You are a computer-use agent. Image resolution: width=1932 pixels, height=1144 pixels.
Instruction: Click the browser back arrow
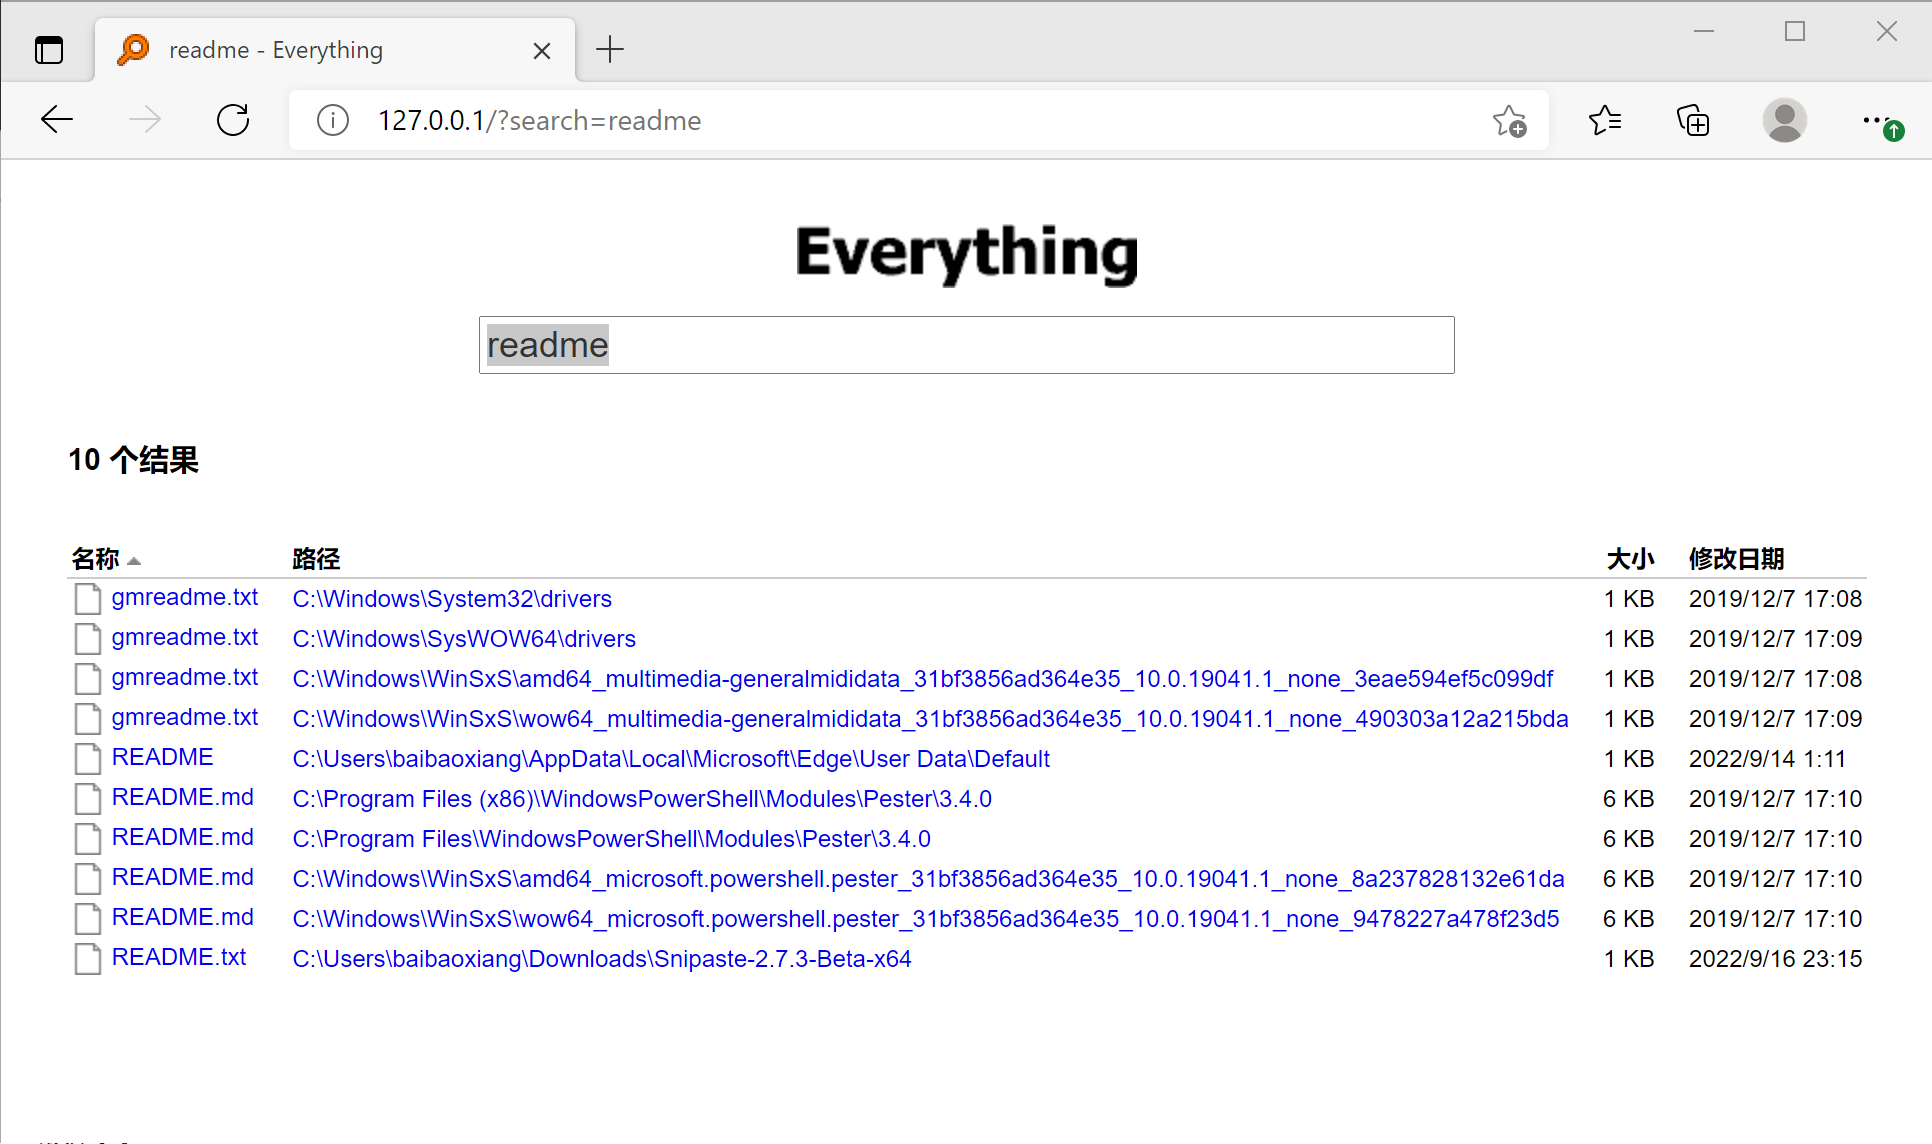[x=57, y=120]
